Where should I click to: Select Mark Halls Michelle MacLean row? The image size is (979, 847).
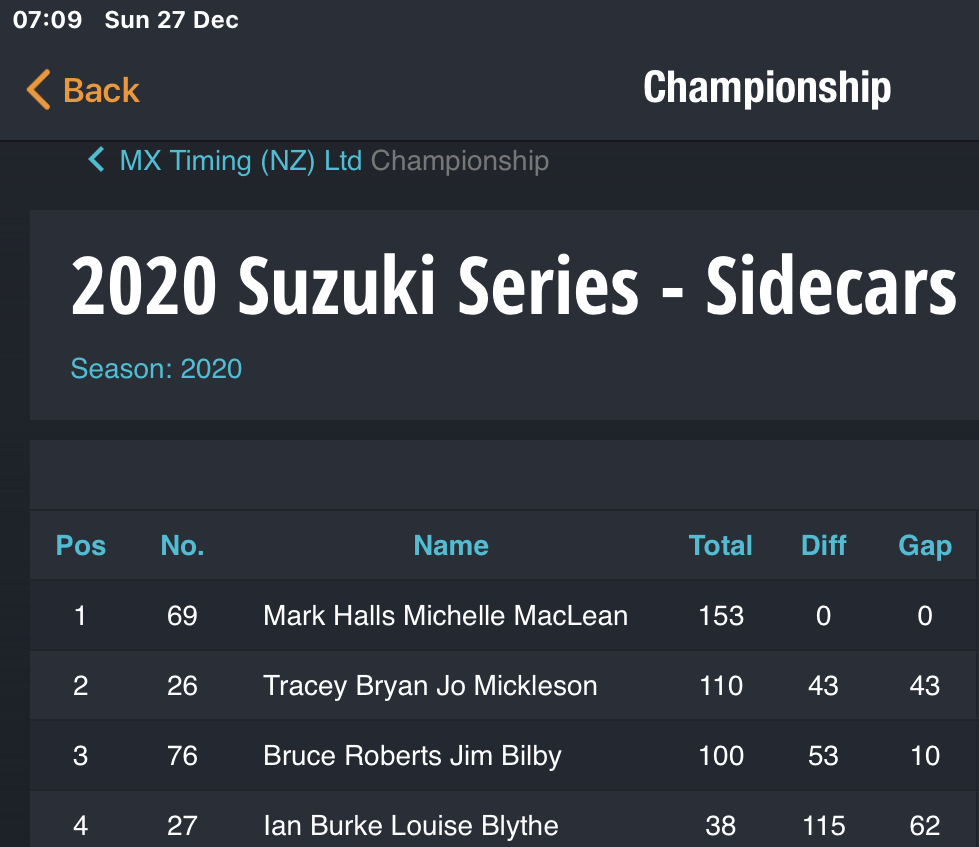504,615
